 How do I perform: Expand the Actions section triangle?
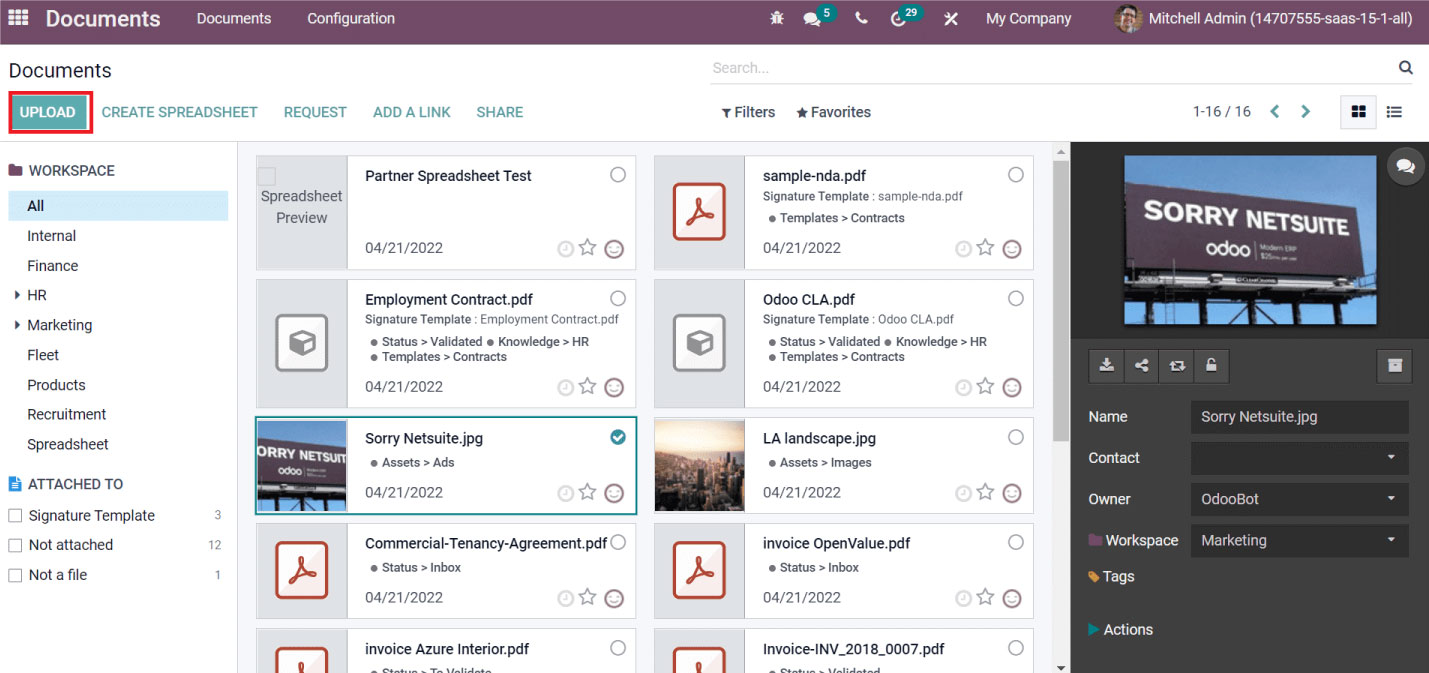[1093, 629]
